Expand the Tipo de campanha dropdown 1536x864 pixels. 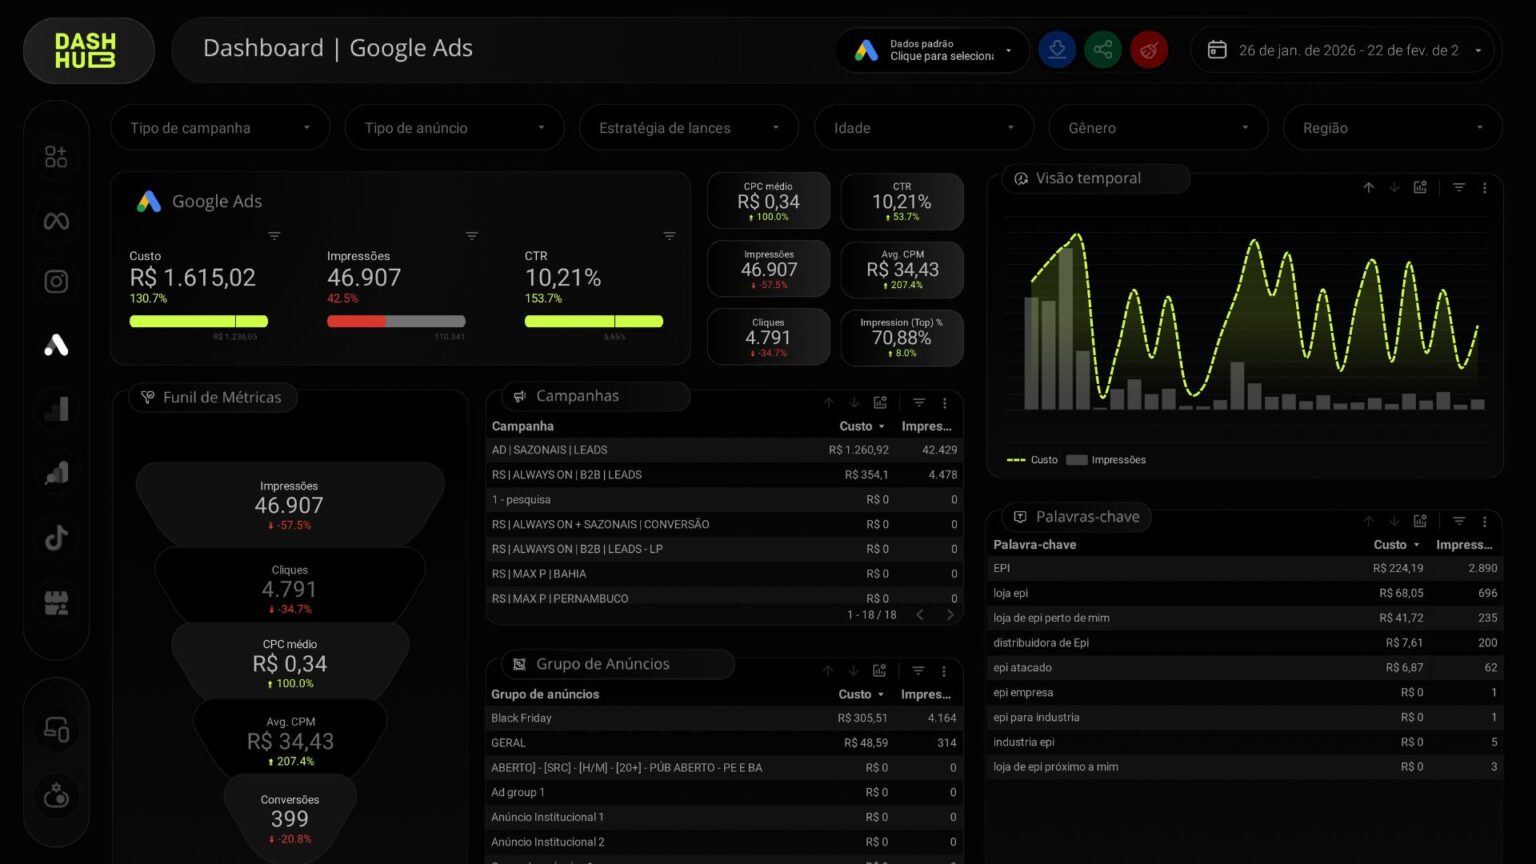pos(219,128)
